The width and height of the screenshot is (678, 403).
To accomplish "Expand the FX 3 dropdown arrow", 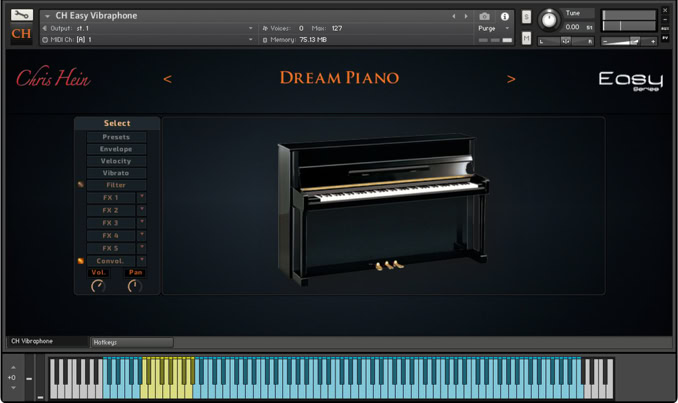I will click(x=141, y=223).
